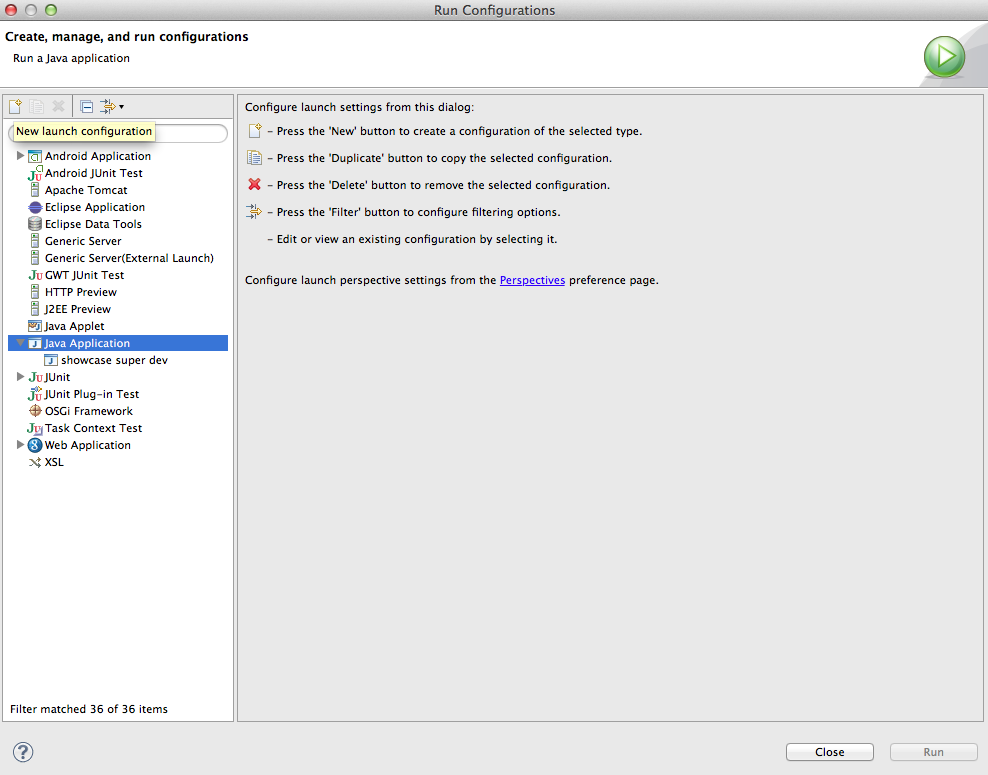Select Android JUnit Test entry
Image resolution: width=988 pixels, height=775 pixels.
coord(93,173)
